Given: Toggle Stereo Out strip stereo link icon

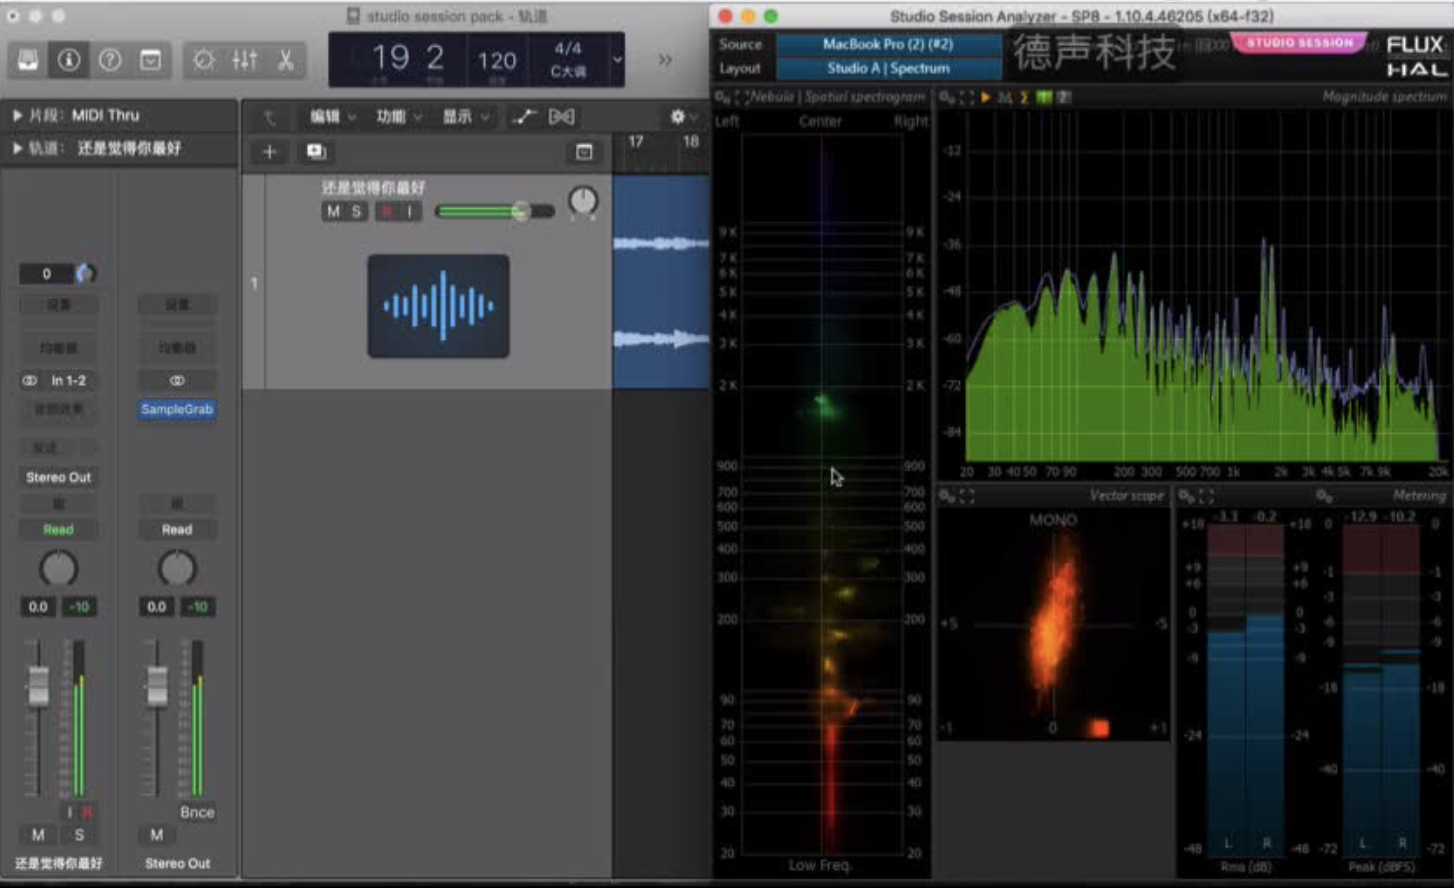Looking at the screenshot, I should click(177, 381).
